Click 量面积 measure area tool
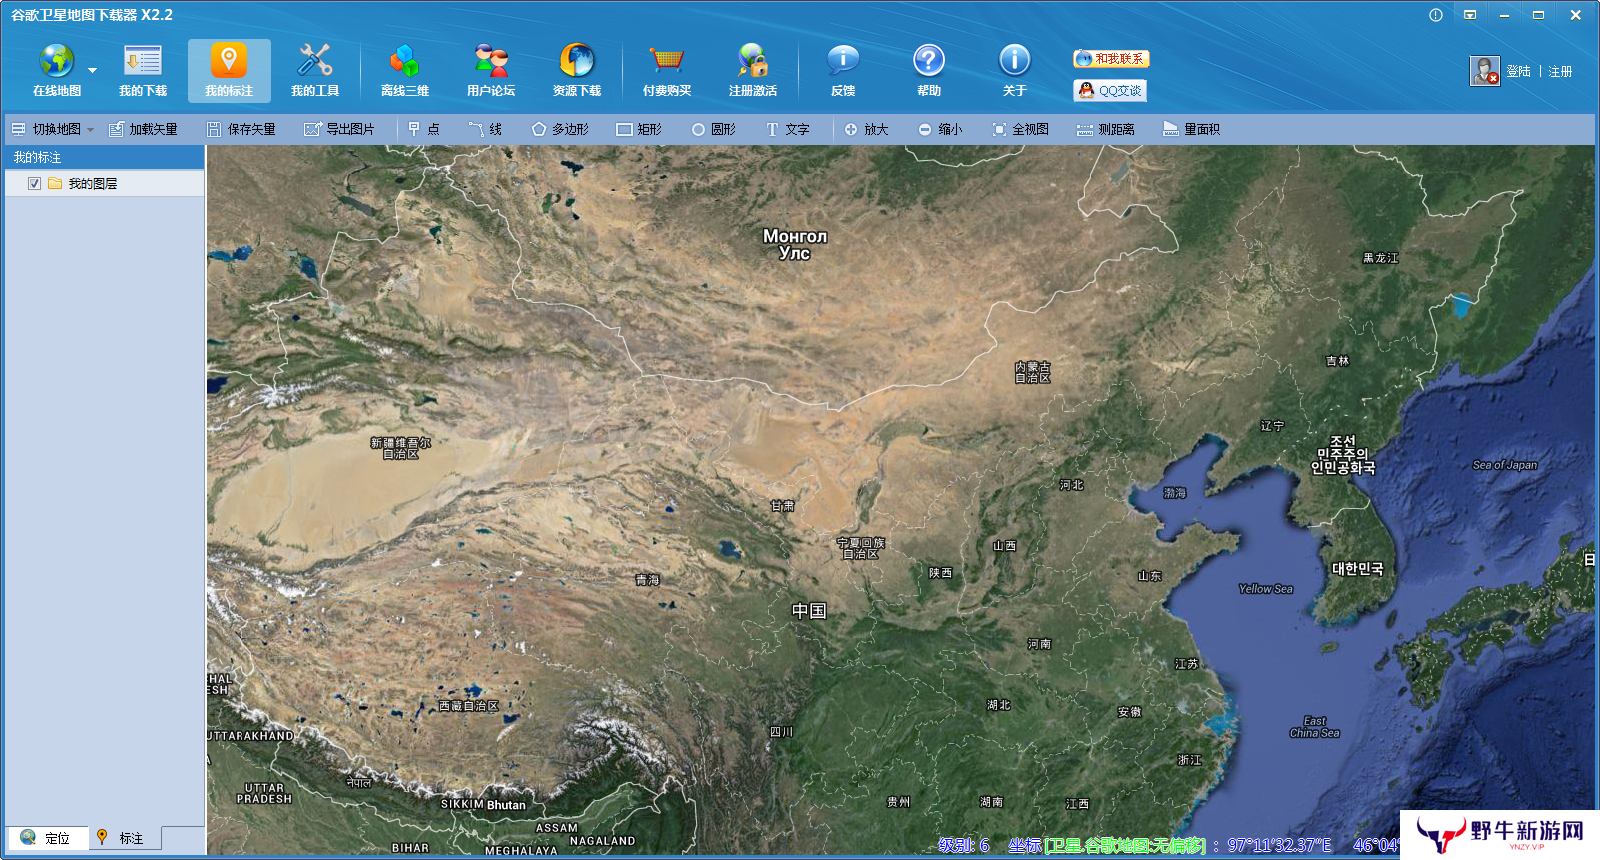 pyautogui.click(x=1191, y=129)
